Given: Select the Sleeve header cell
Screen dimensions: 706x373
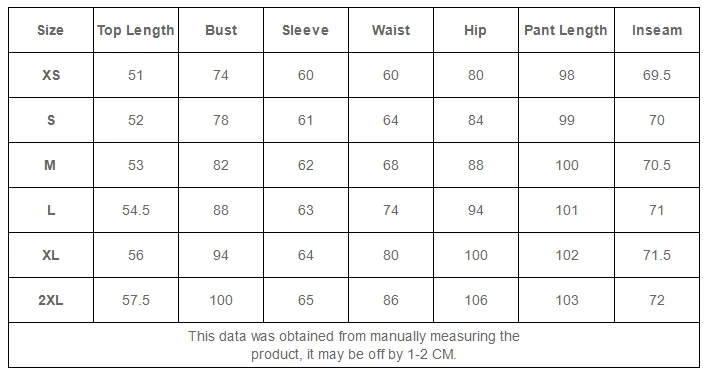Looking at the screenshot, I should tap(306, 30).
